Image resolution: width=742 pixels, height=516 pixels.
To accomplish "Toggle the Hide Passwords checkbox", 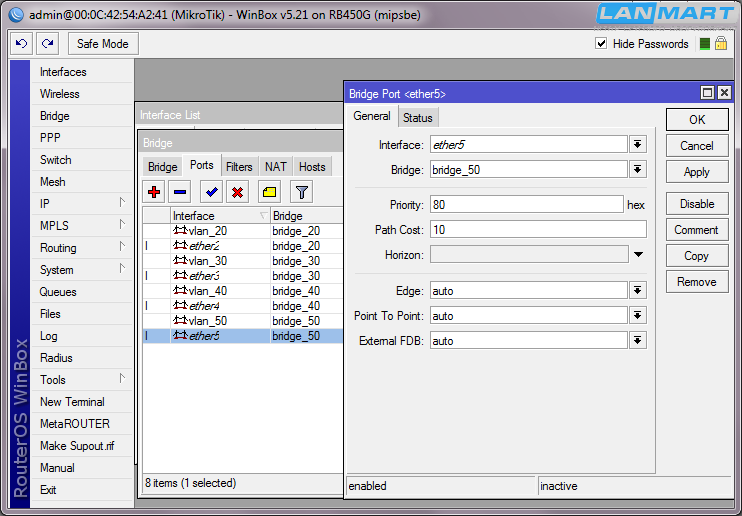I will (601, 44).
